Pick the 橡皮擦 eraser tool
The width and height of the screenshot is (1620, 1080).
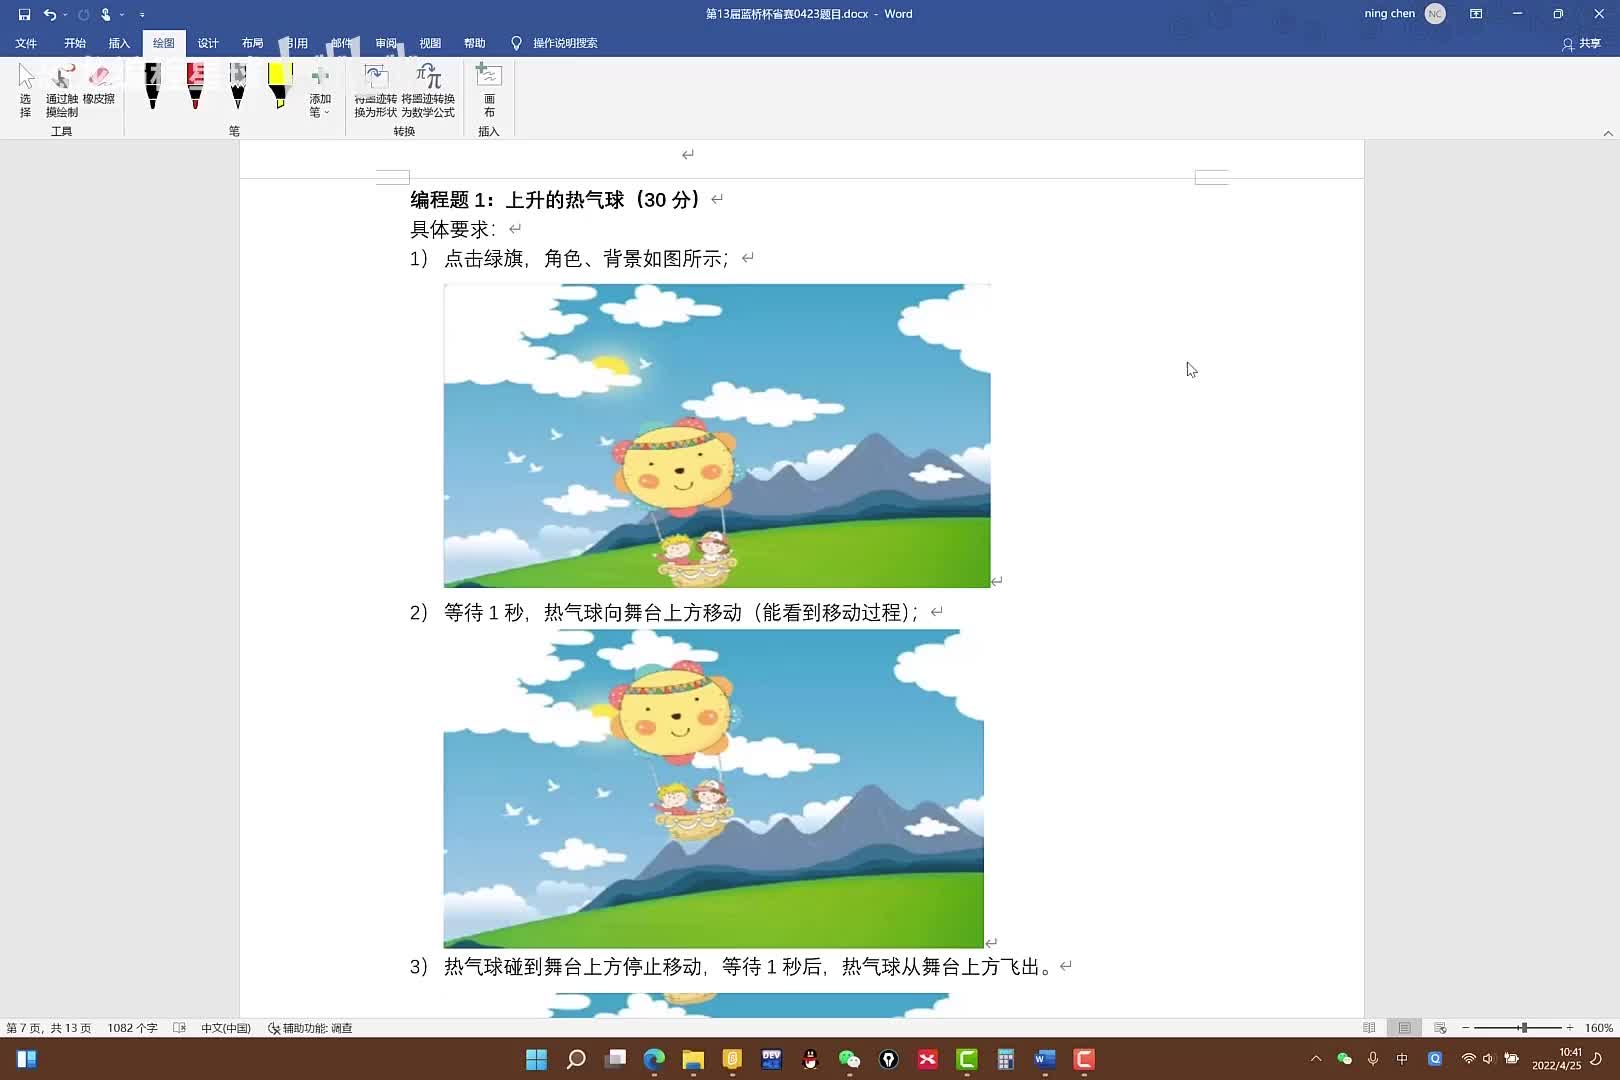coord(99,85)
